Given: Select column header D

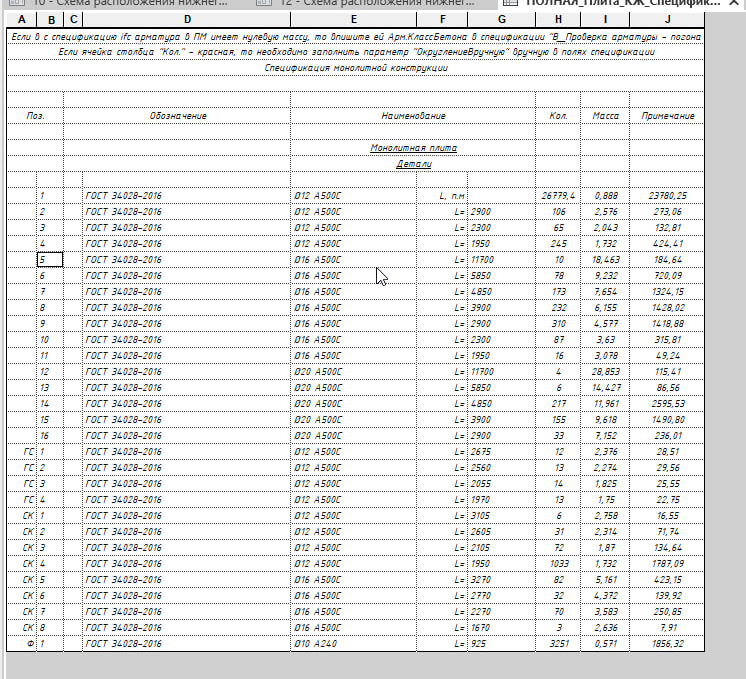Looking at the screenshot, I should pos(186,20).
